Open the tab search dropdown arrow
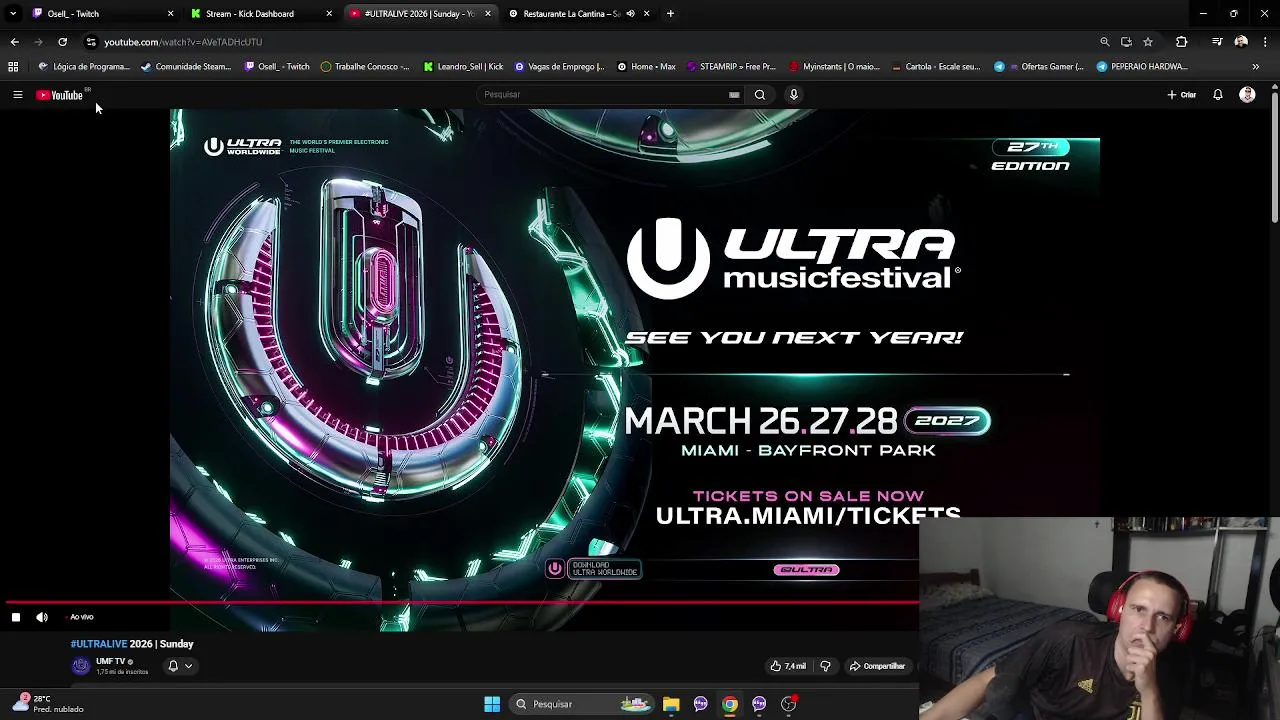The width and height of the screenshot is (1280, 720). tap(13, 14)
